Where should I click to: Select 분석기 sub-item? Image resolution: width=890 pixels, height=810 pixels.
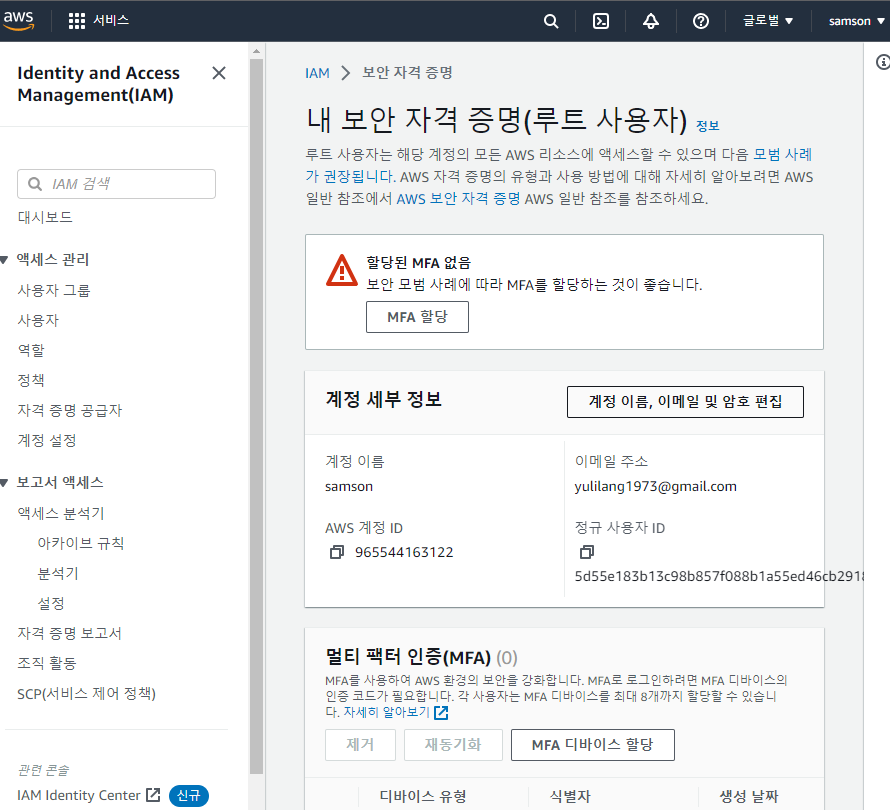(x=58, y=573)
